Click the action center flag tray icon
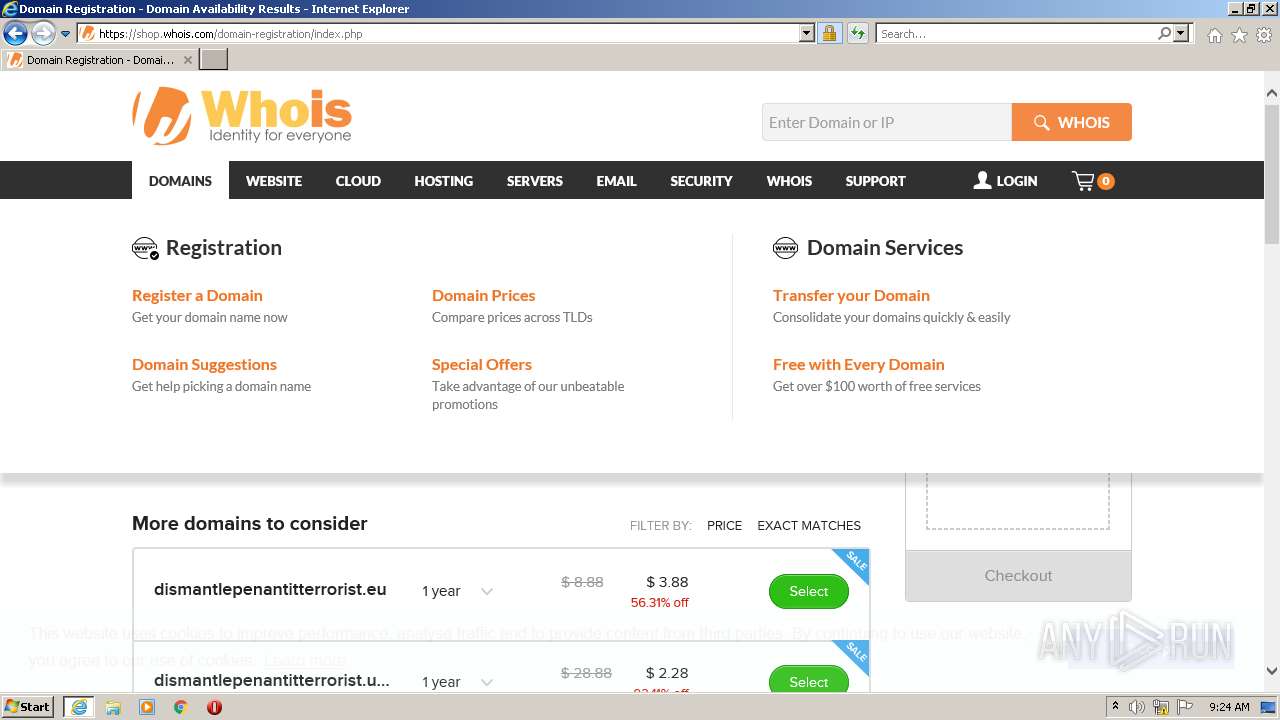 1185,707
